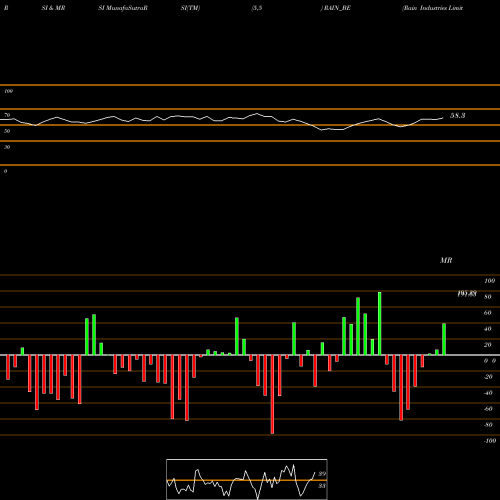Click the MR axis label -20
This screenshot has width=500, height=500.
pos(488,377)
